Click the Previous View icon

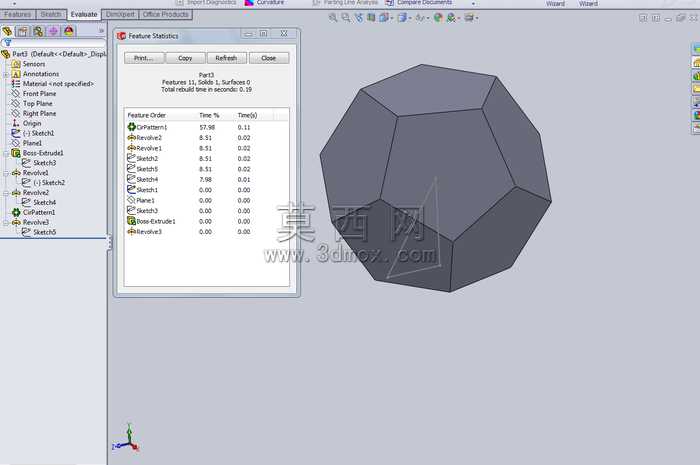pyautogui.click(x=358, y=18)
